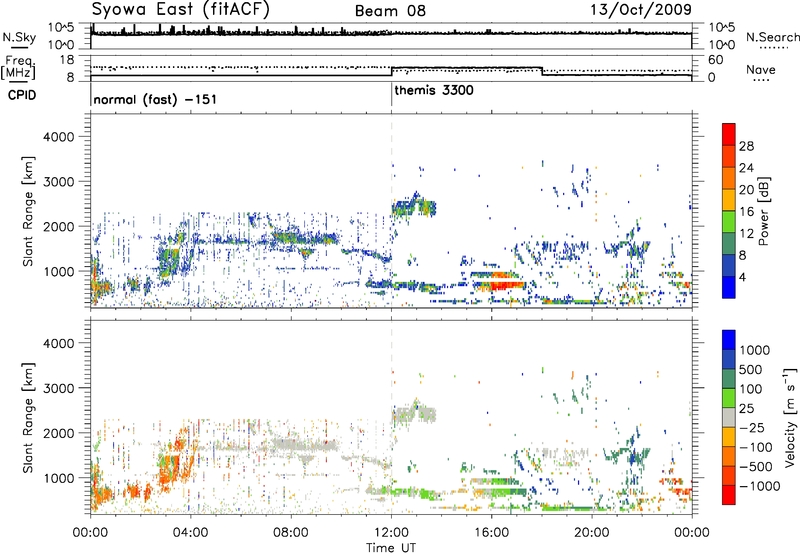Click the '4' tick label on Power bar
The width and height of the screenshot is (800, 554).
click(x=742, y=277)
